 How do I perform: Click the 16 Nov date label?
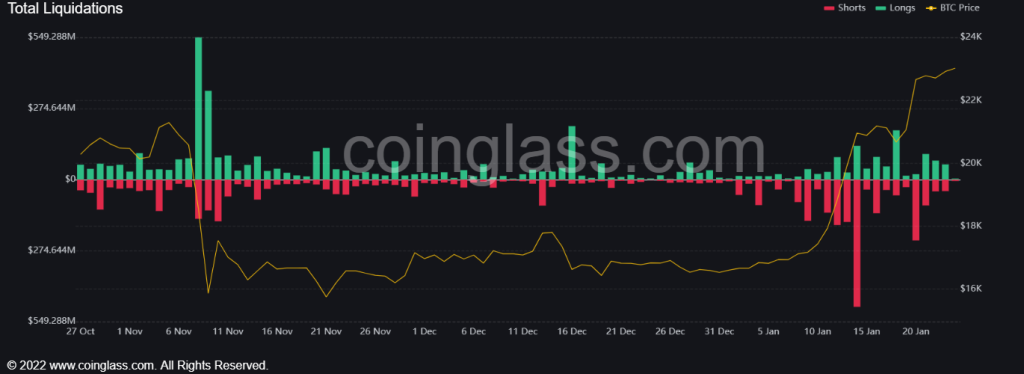click(277, 332)
